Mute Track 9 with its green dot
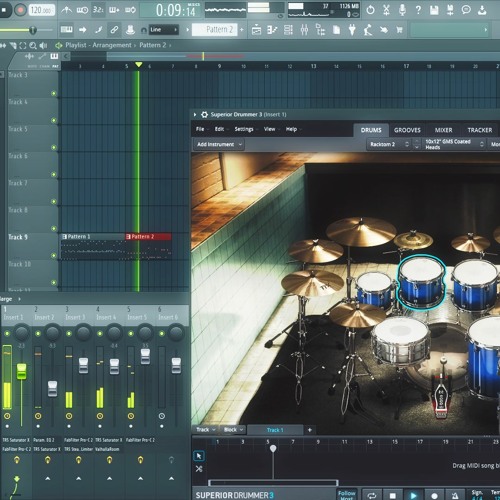Image resolution: width=500 pixels, height=500 pixels. click(x=54, y=255)
